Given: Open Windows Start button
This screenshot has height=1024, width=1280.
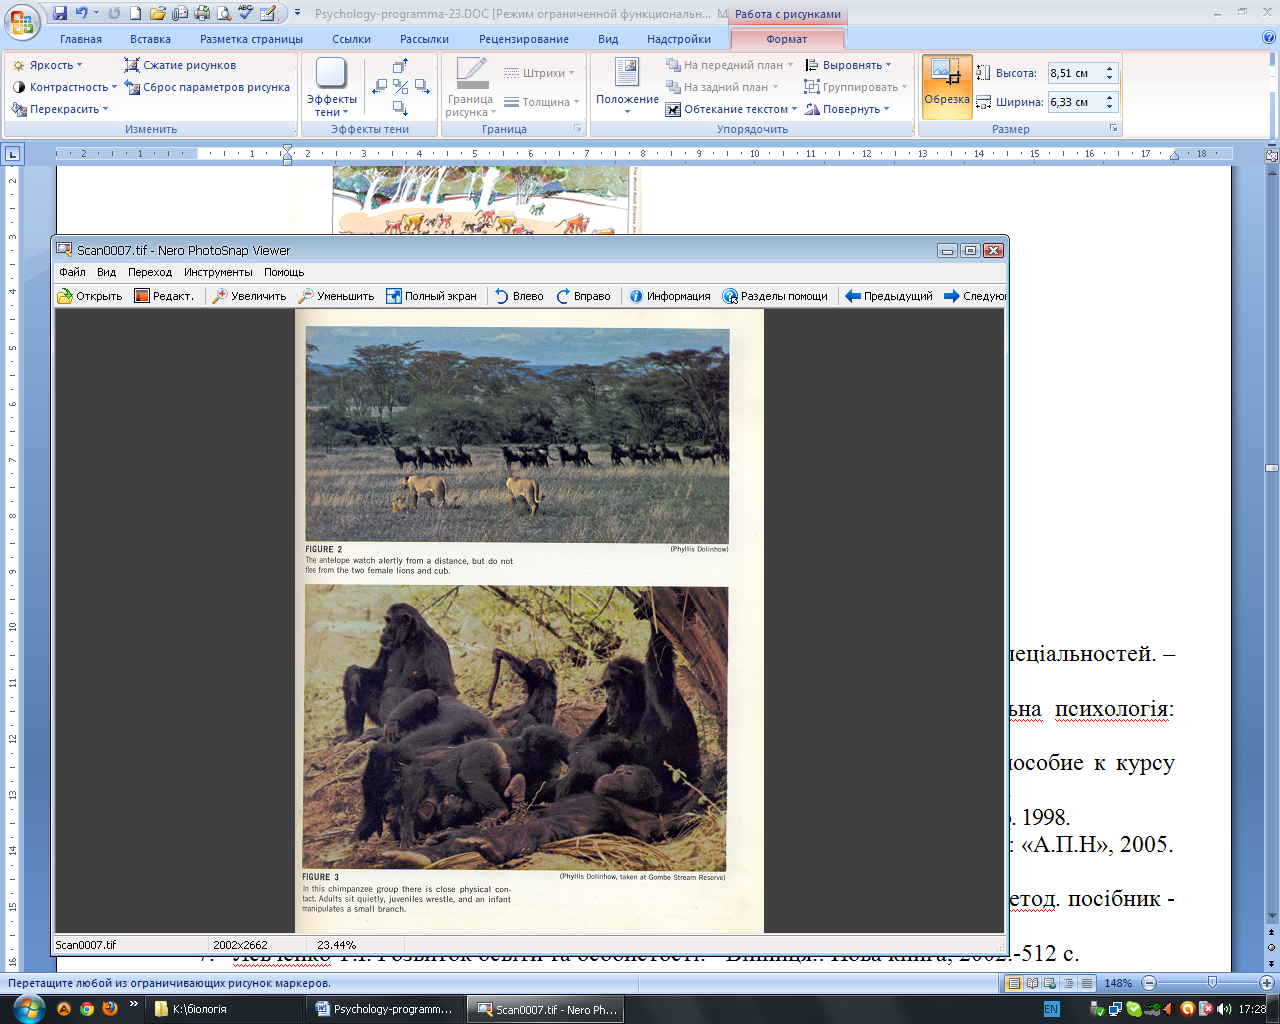Looking at the screenshot, I should [x=27, y=1008].
